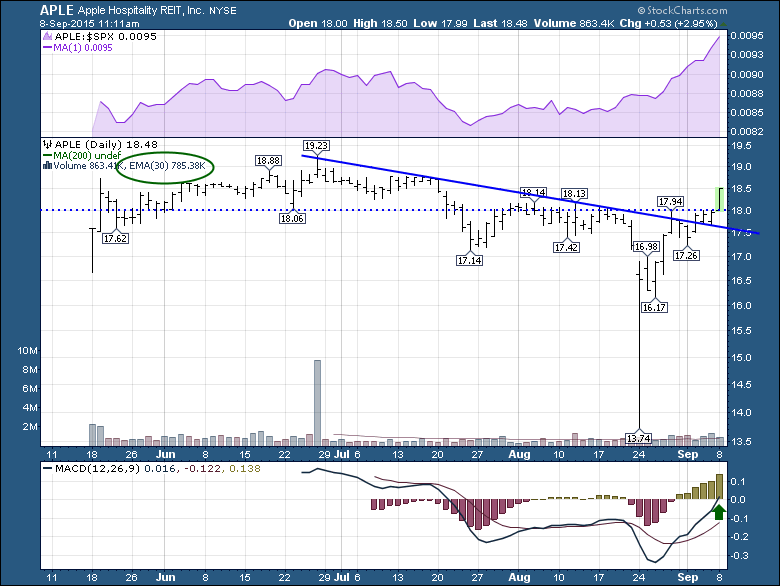Image resolution: width=780 pixels, height=586 pixels.
Task: Click the 17.94 price label
Action: (x=671, y=201)
